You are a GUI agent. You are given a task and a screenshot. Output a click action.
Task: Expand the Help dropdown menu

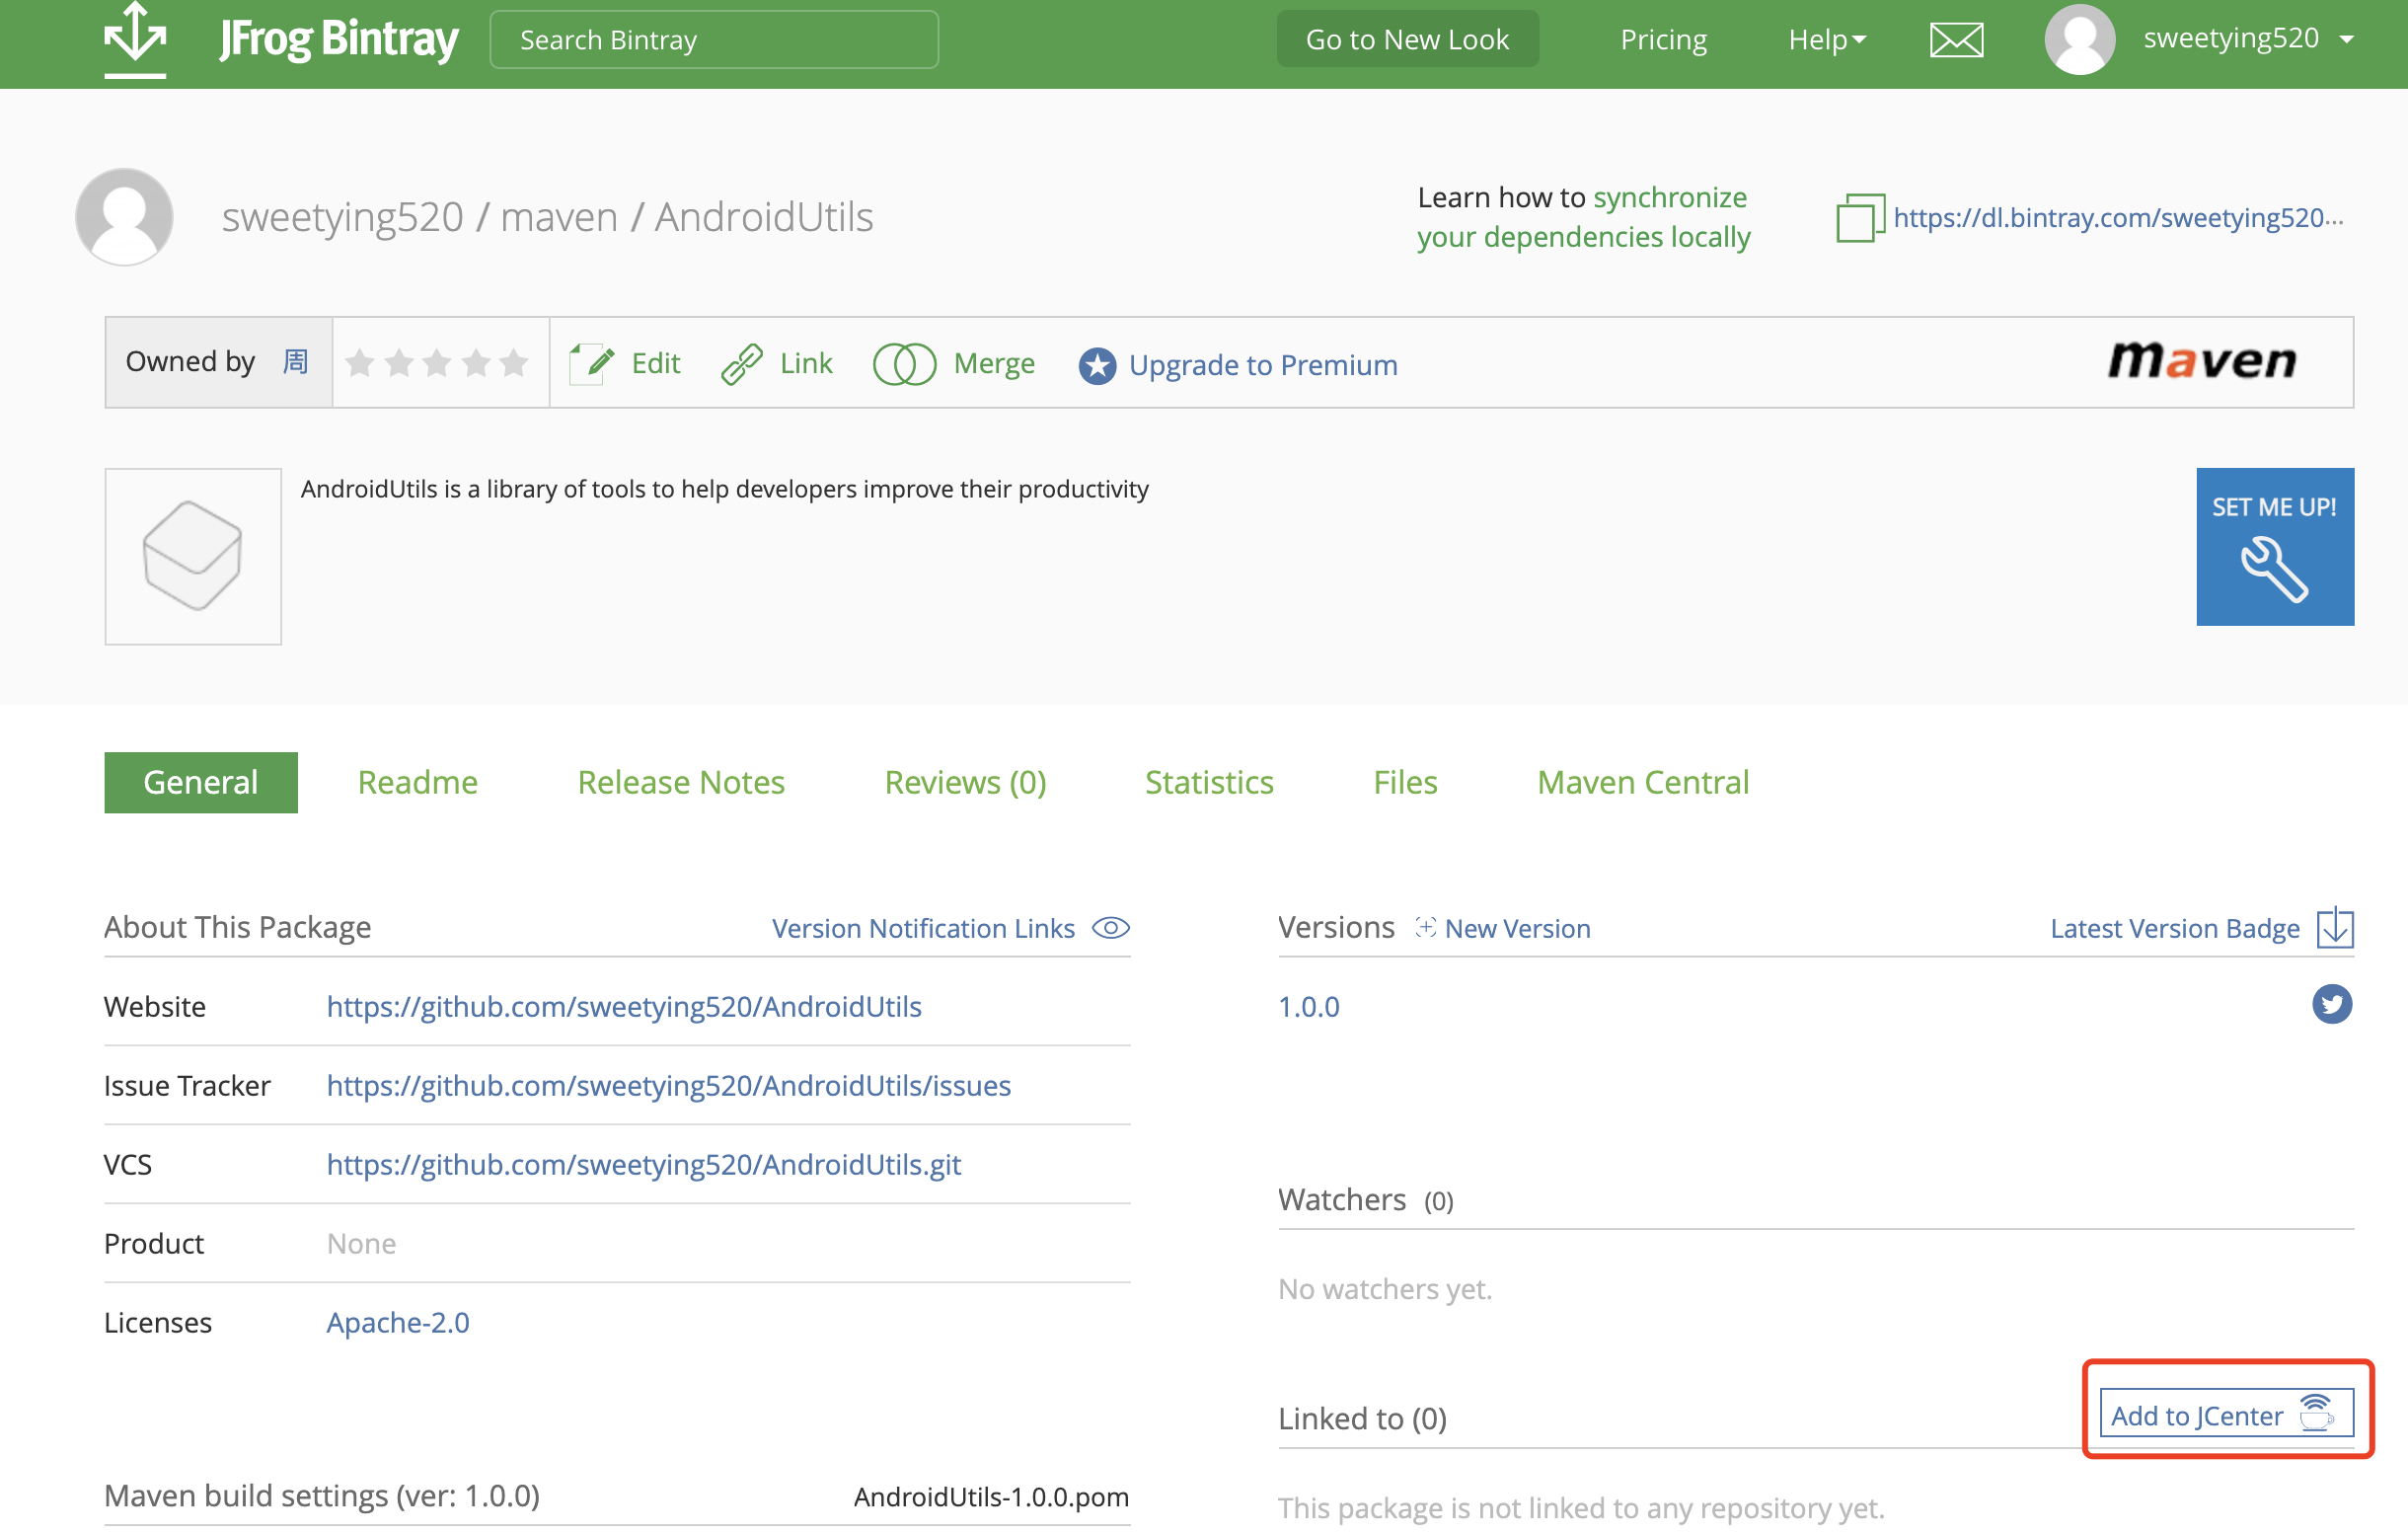pos(1826,40)
